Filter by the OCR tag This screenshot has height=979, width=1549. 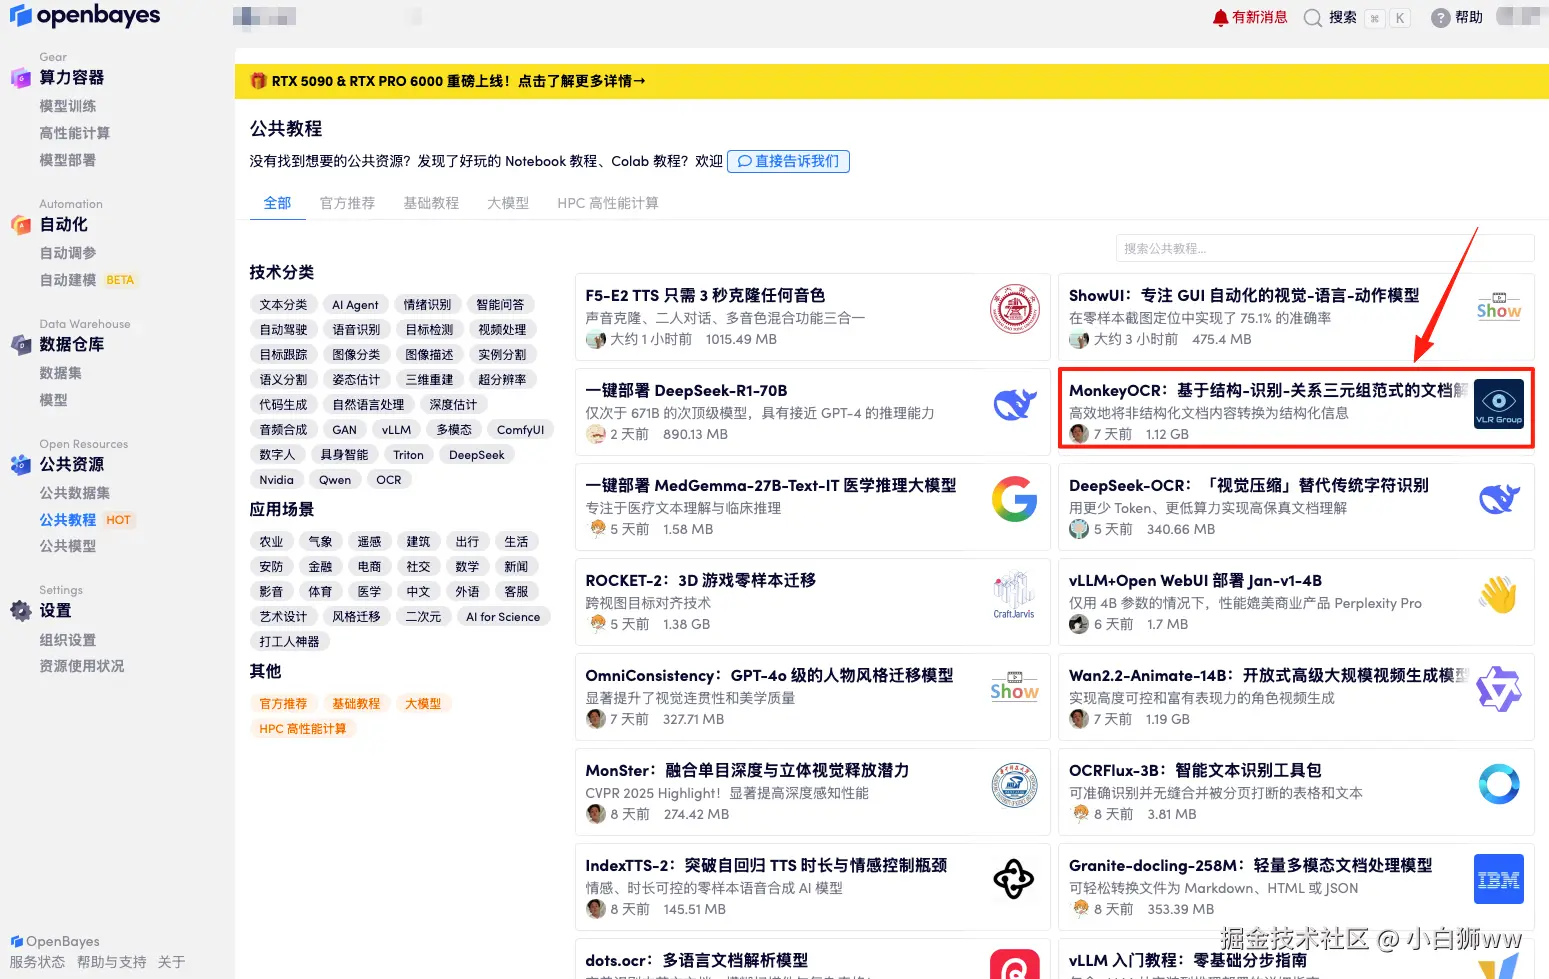pyautogui.click(x=389, y=480)
